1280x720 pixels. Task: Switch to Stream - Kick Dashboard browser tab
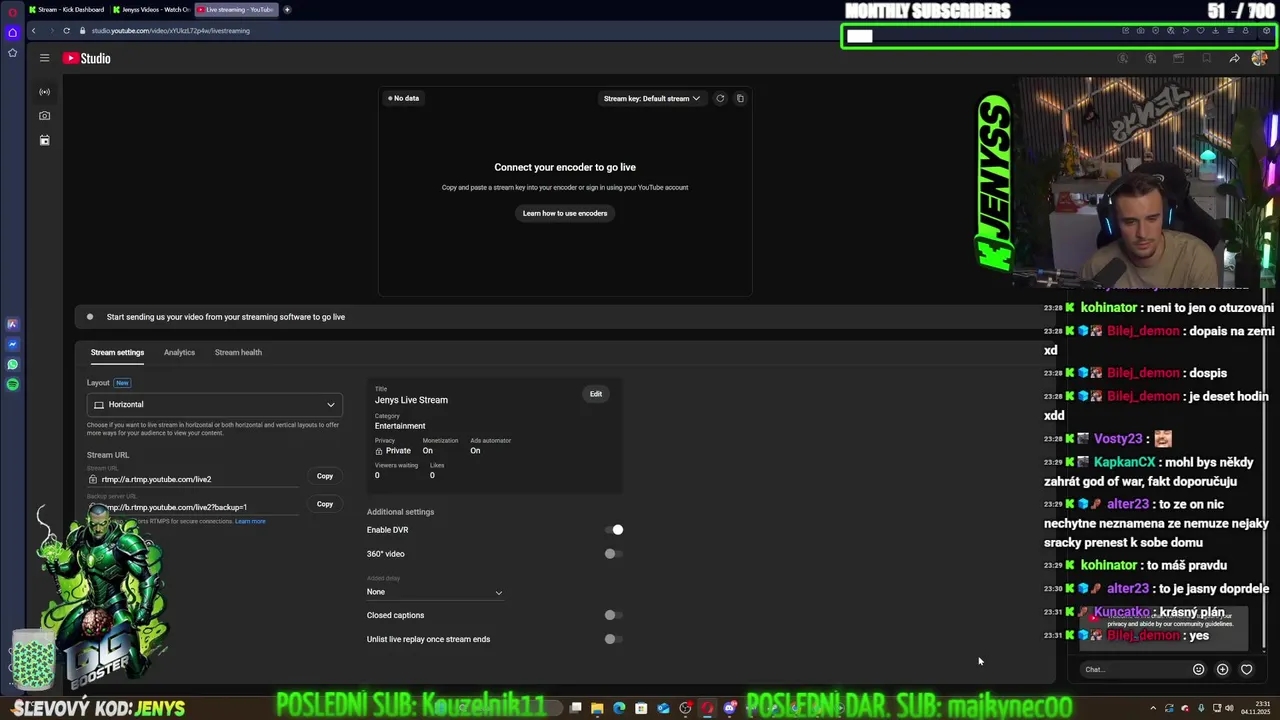[x=66, y=10]
